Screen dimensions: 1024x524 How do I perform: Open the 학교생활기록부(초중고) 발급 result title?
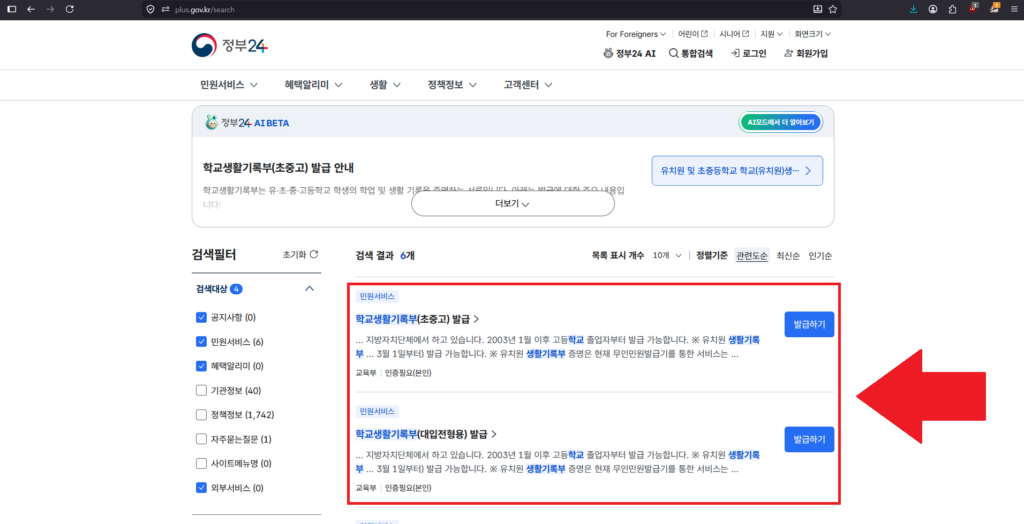pos(417,319)
